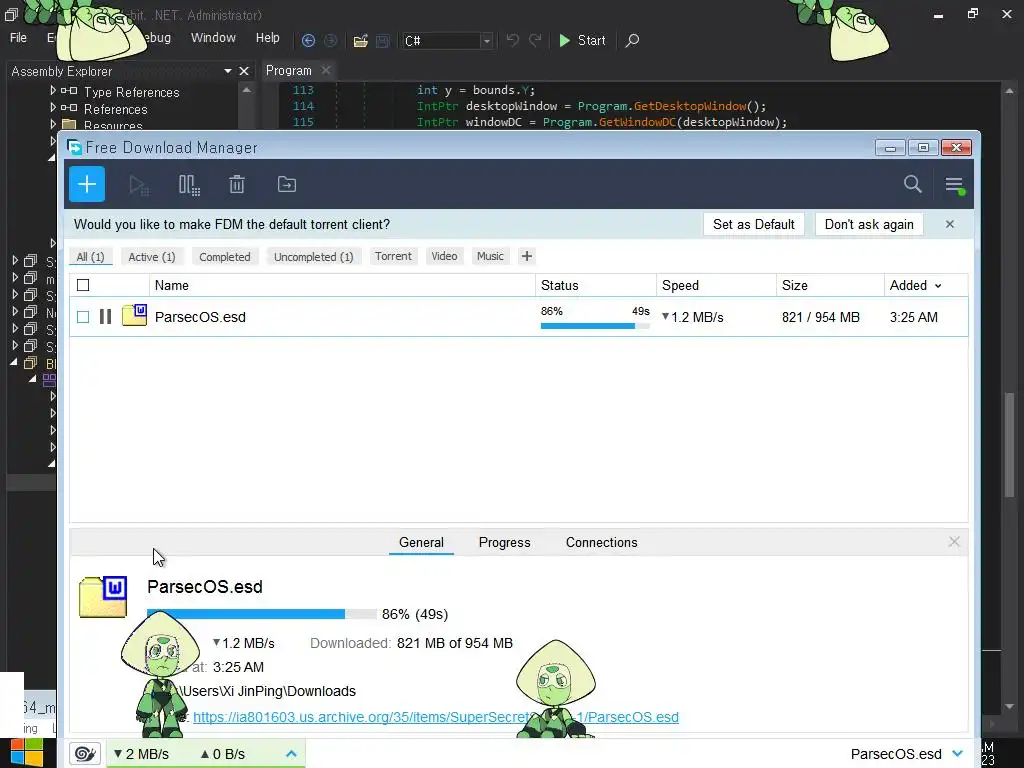Sort downloads by the Status column
Screen dimensions: 1024x768
pos(560,285)
